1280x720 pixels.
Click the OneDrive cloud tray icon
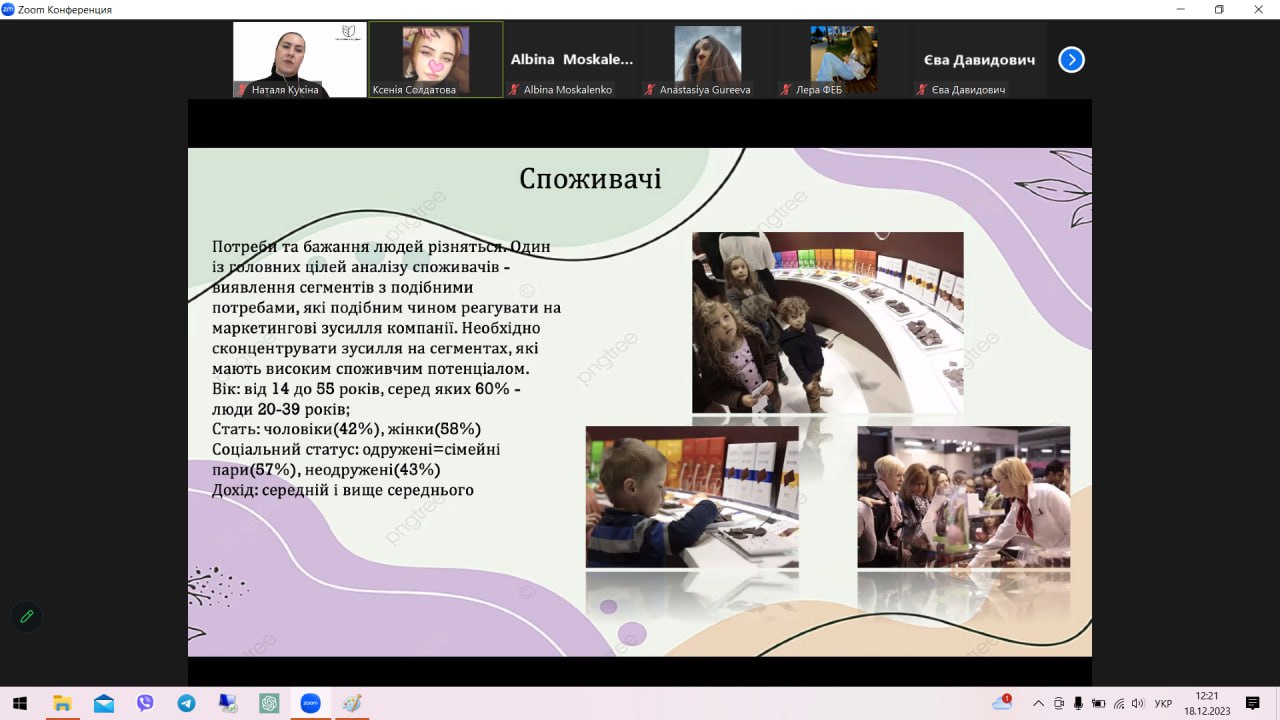tap(1001, 703)
